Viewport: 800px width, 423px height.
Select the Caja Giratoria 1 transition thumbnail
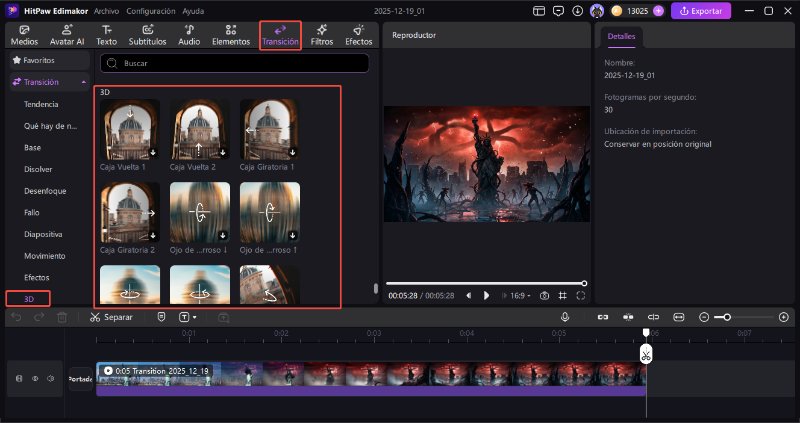(269, 129)
